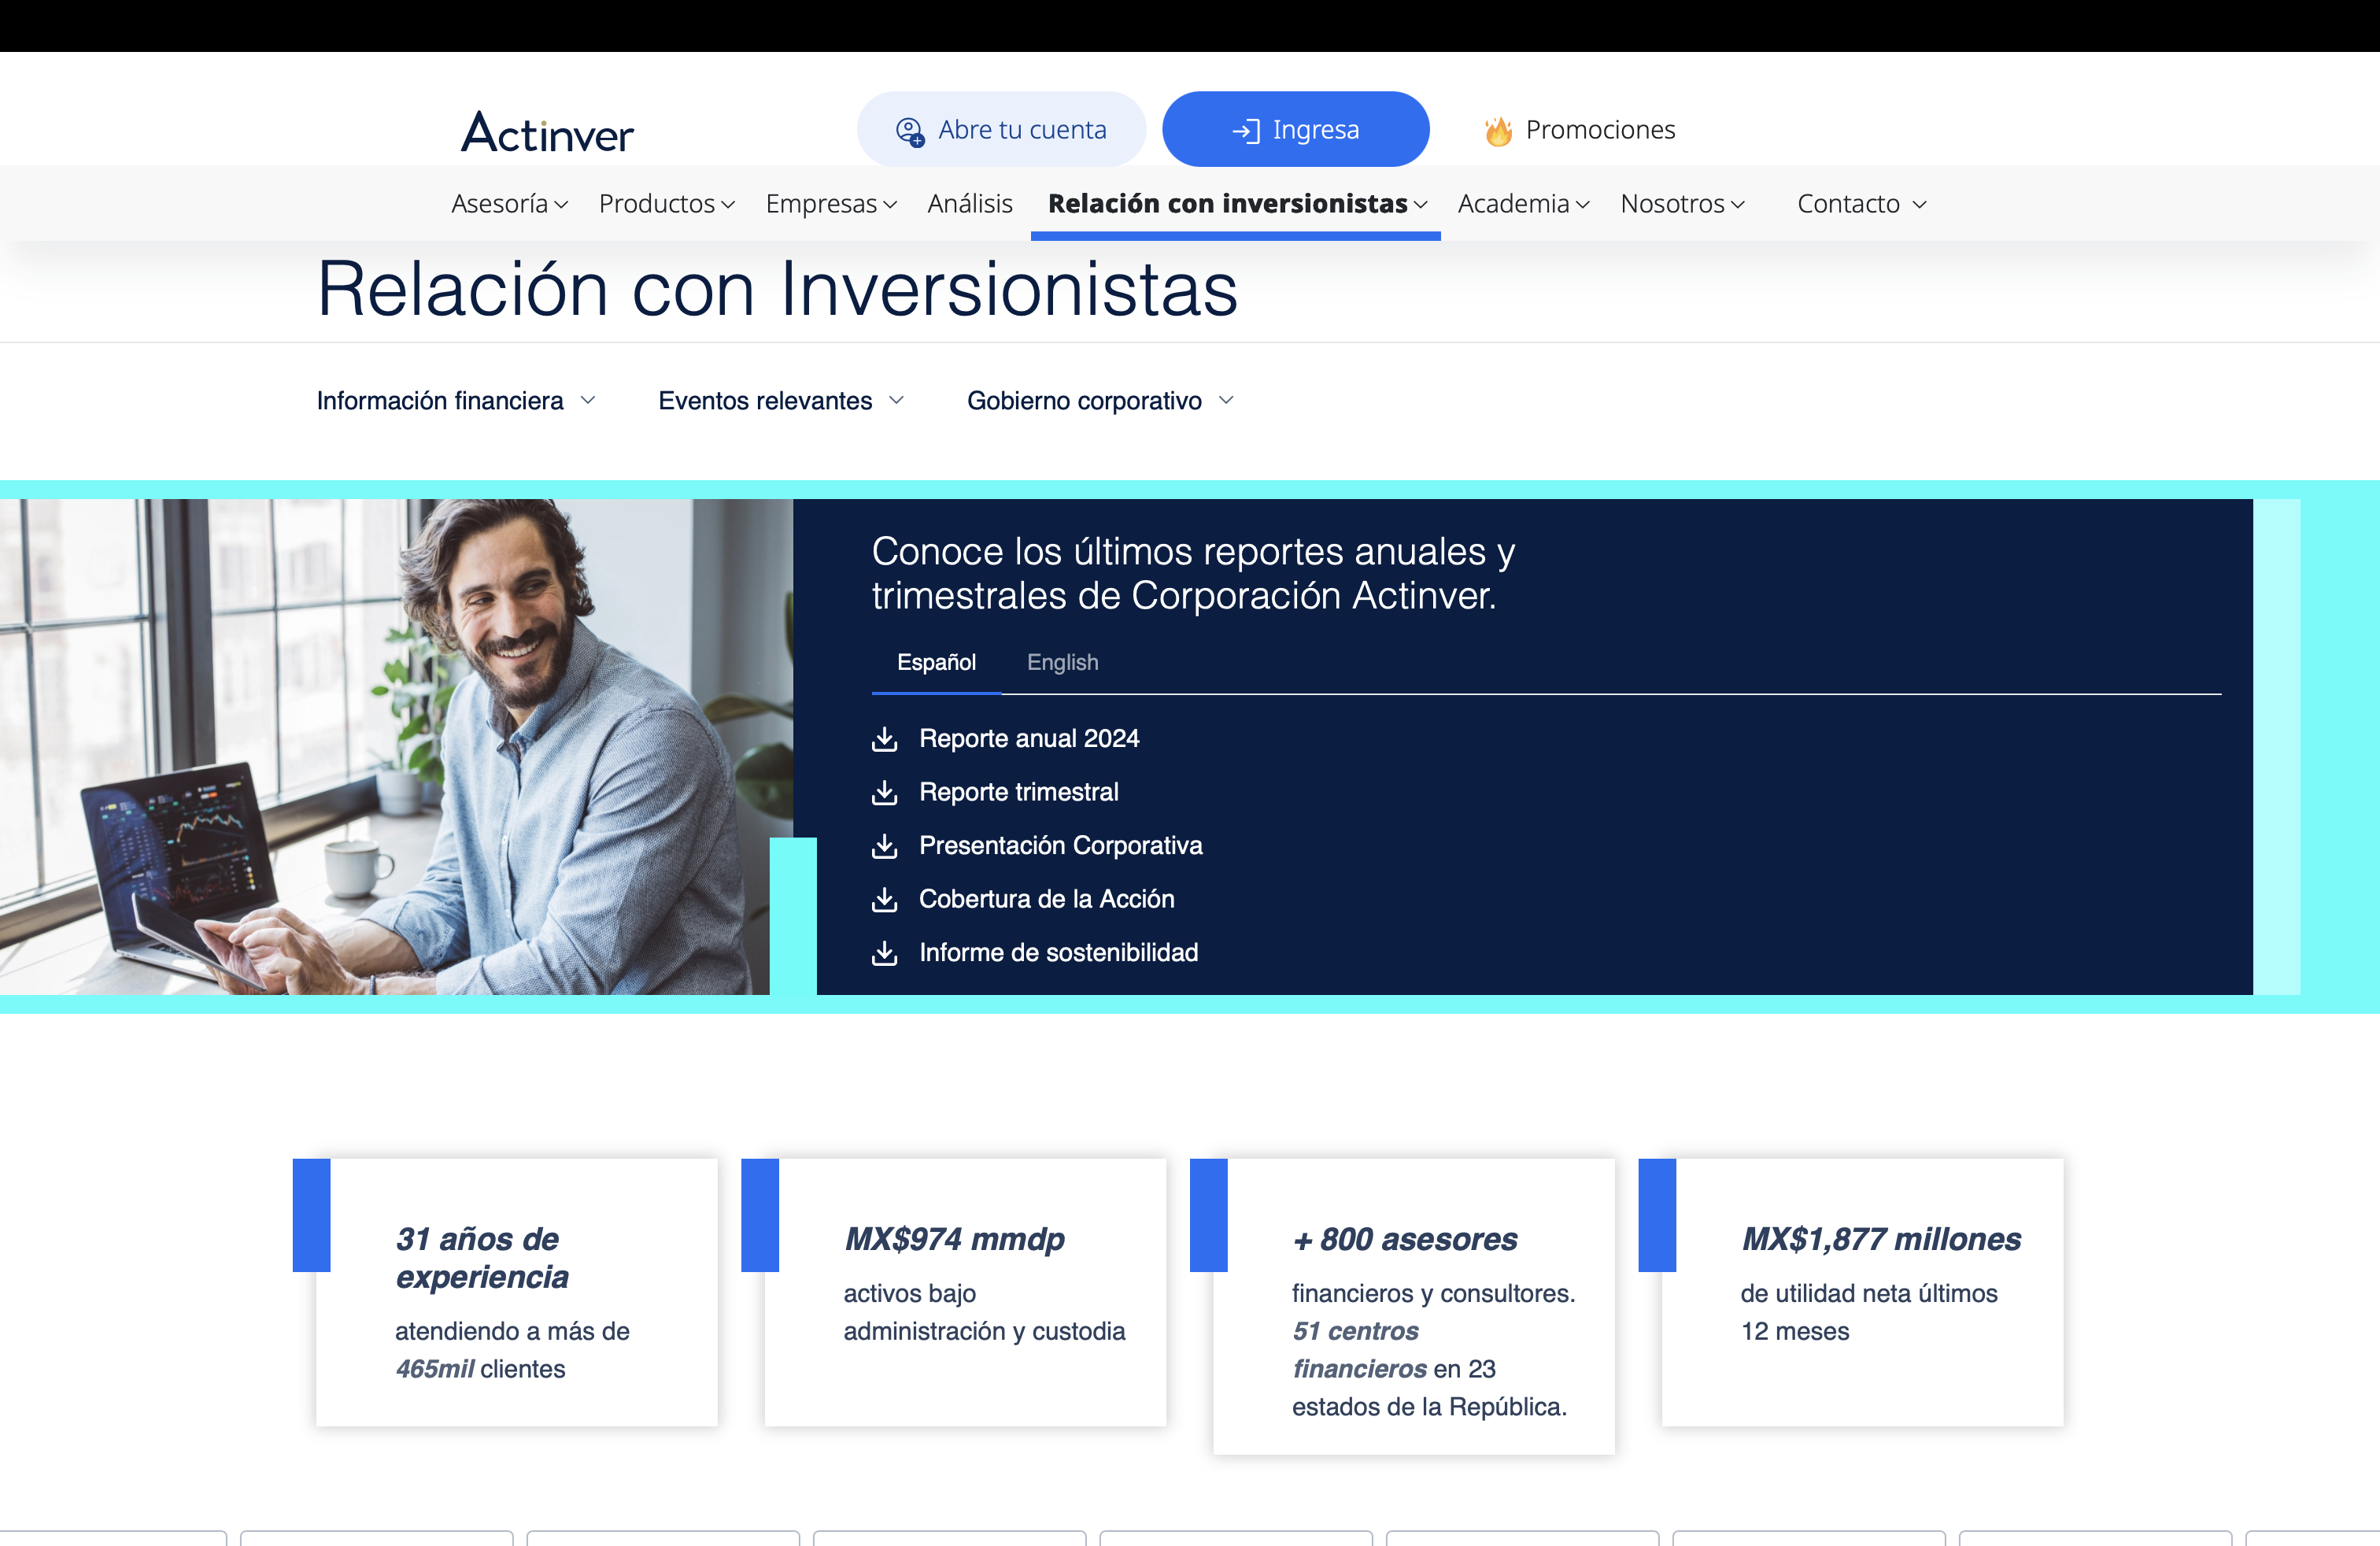Screen dimensions: 2380x1546
Task: Click the Actinver logo
Action: point(547,131)
